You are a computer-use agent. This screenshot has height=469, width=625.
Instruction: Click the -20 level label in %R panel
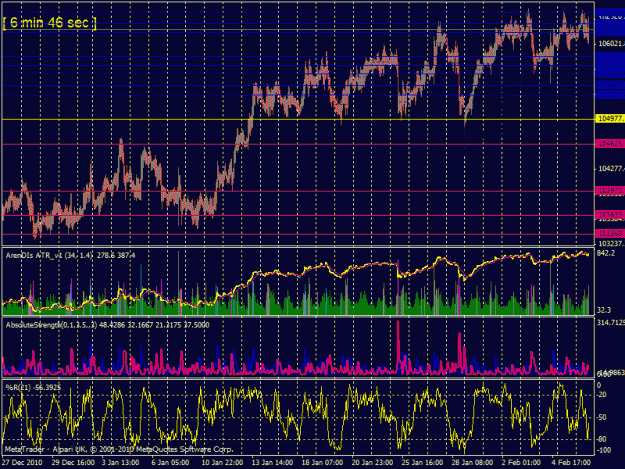pyautogui.click(x=602, y=394)
